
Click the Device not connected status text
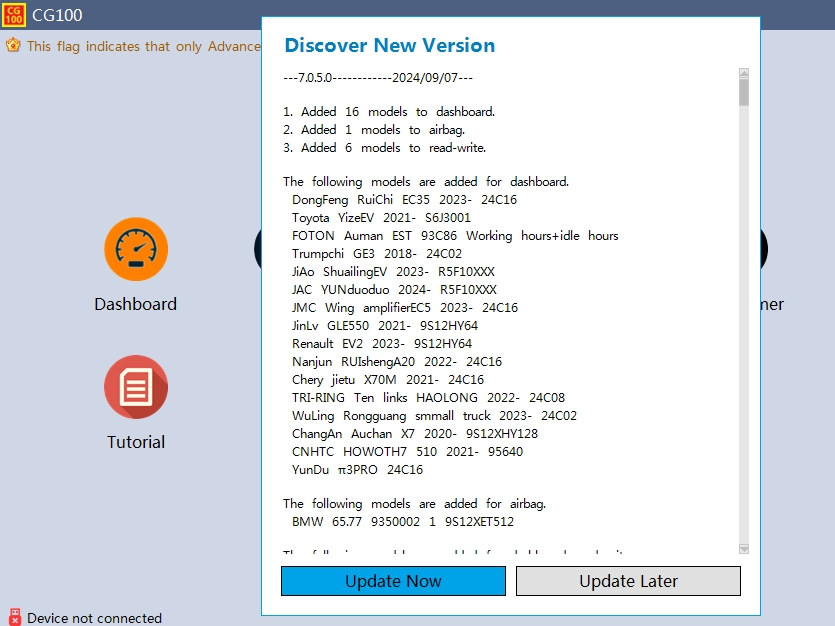pos(94,618)
